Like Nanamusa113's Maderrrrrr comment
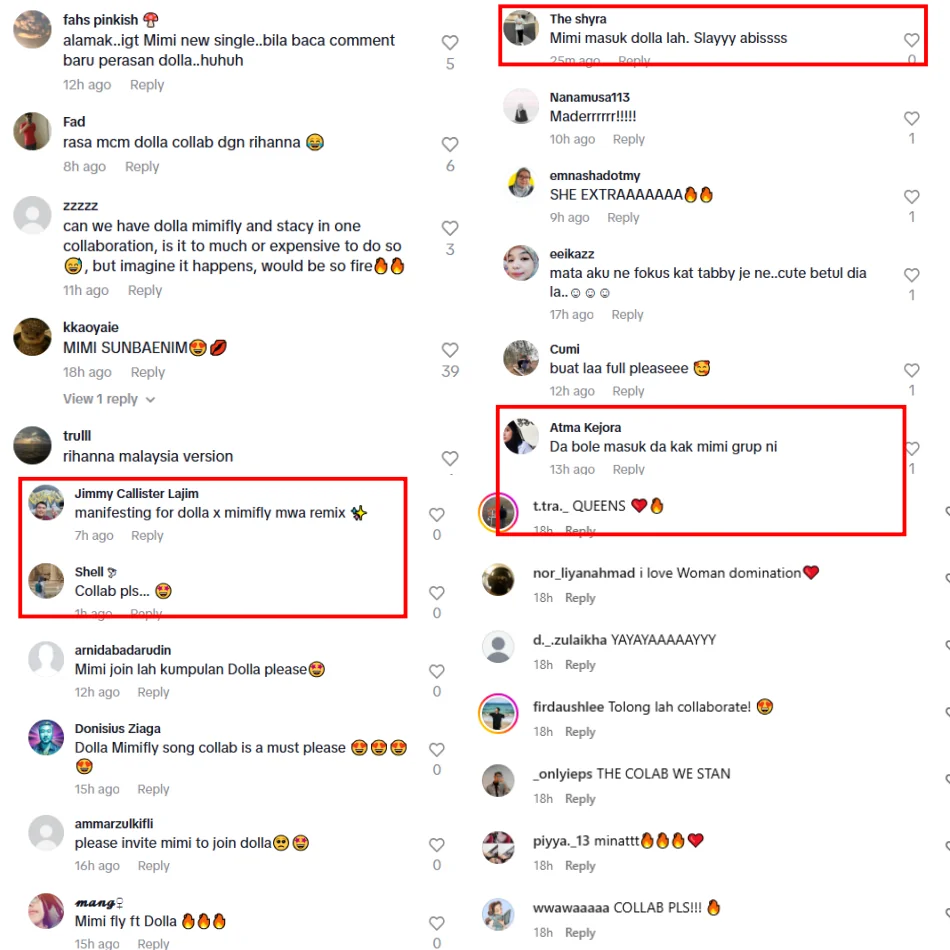 coord(911,118)
